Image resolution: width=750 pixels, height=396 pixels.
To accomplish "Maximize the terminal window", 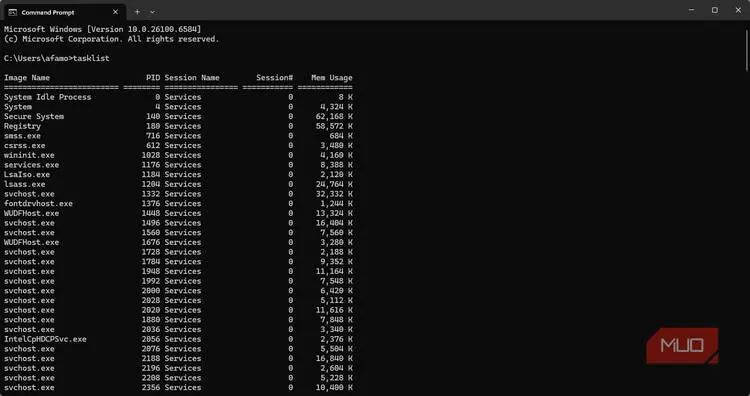I will coord(715,10).
